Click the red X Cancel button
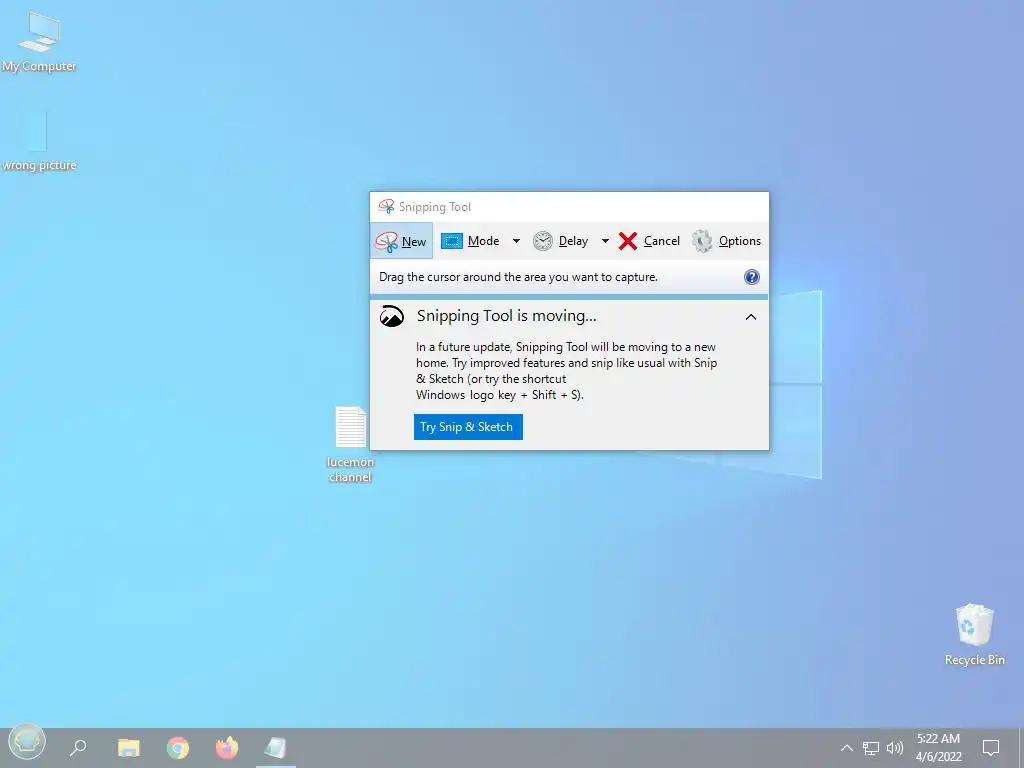The image size is (1024, 768). (649, 241)
